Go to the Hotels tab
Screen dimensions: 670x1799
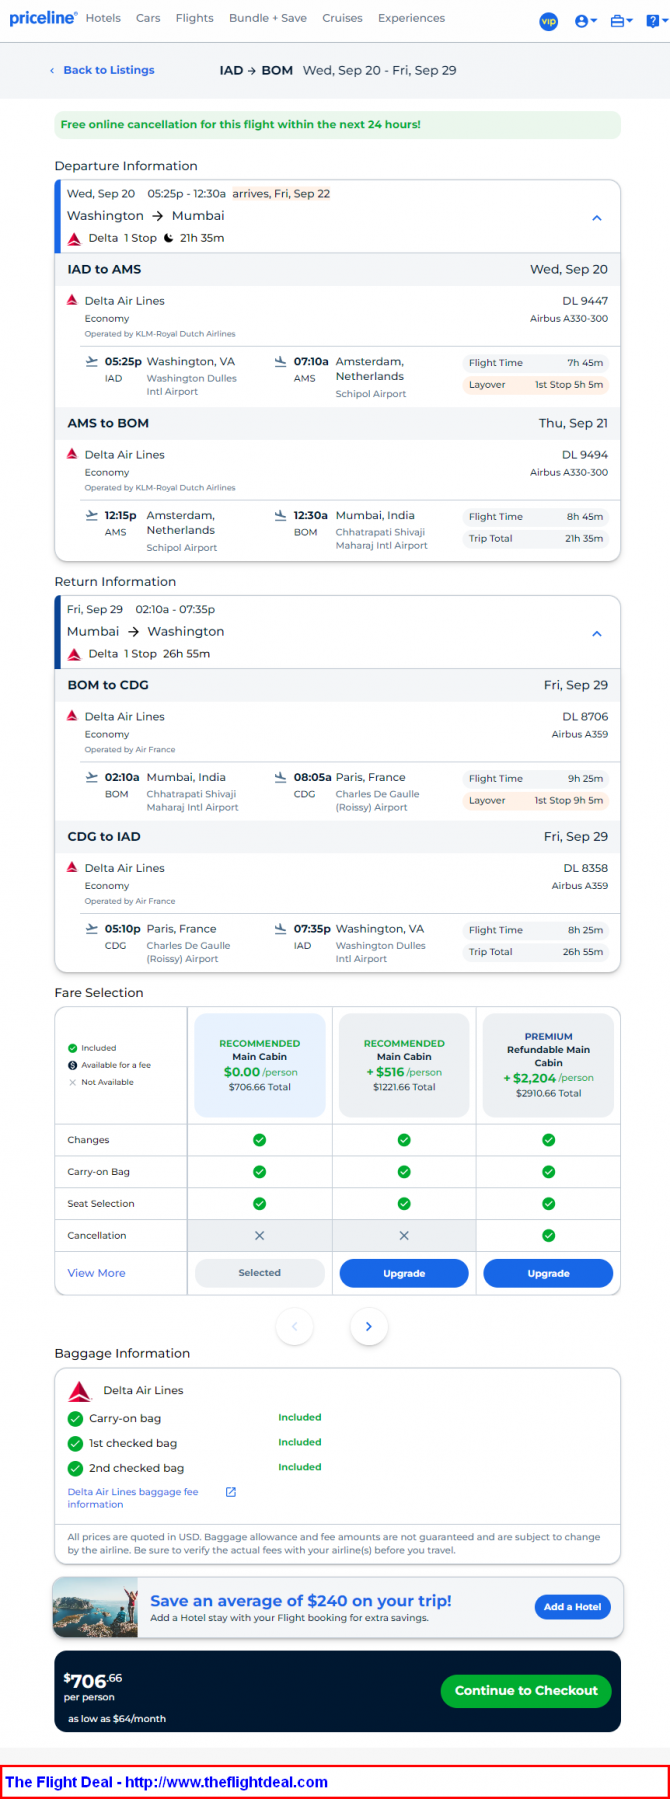[x=103, y=18]
